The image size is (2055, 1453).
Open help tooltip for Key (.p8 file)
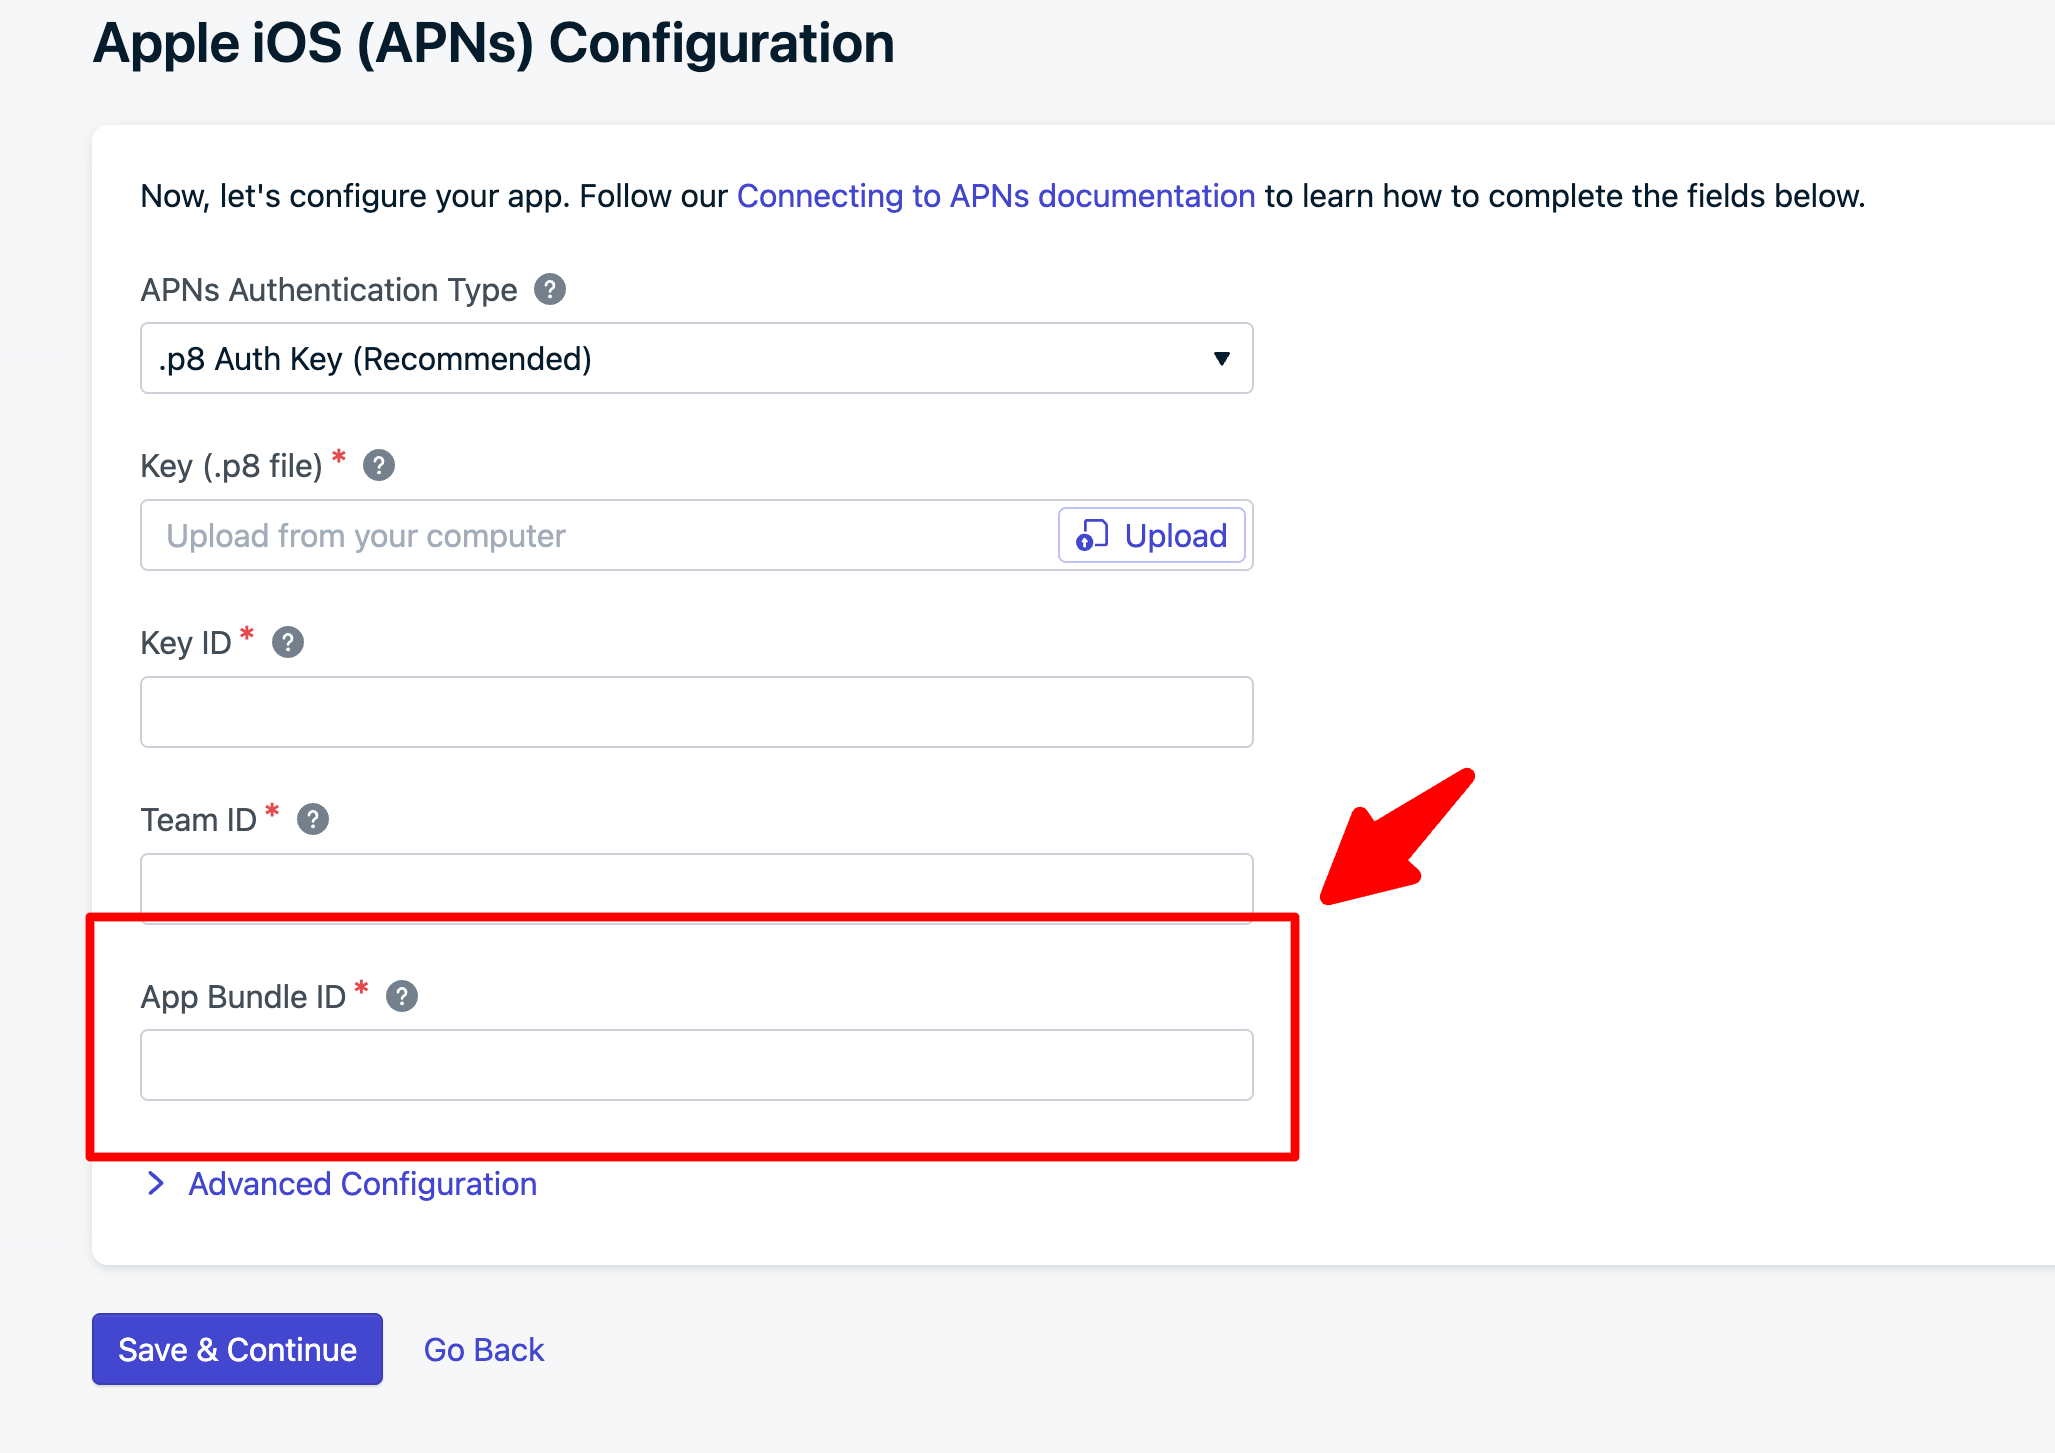coord(379,466)
